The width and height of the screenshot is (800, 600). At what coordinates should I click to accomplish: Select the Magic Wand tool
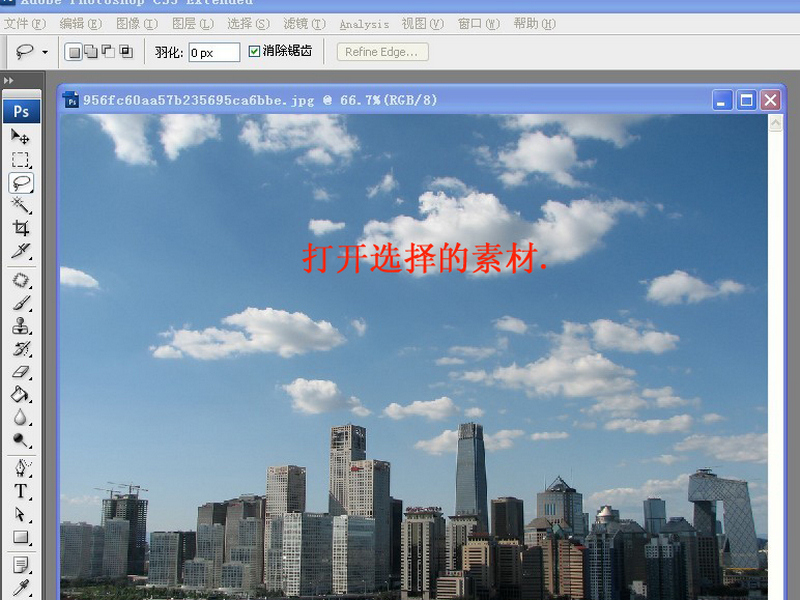coord(20,205)
